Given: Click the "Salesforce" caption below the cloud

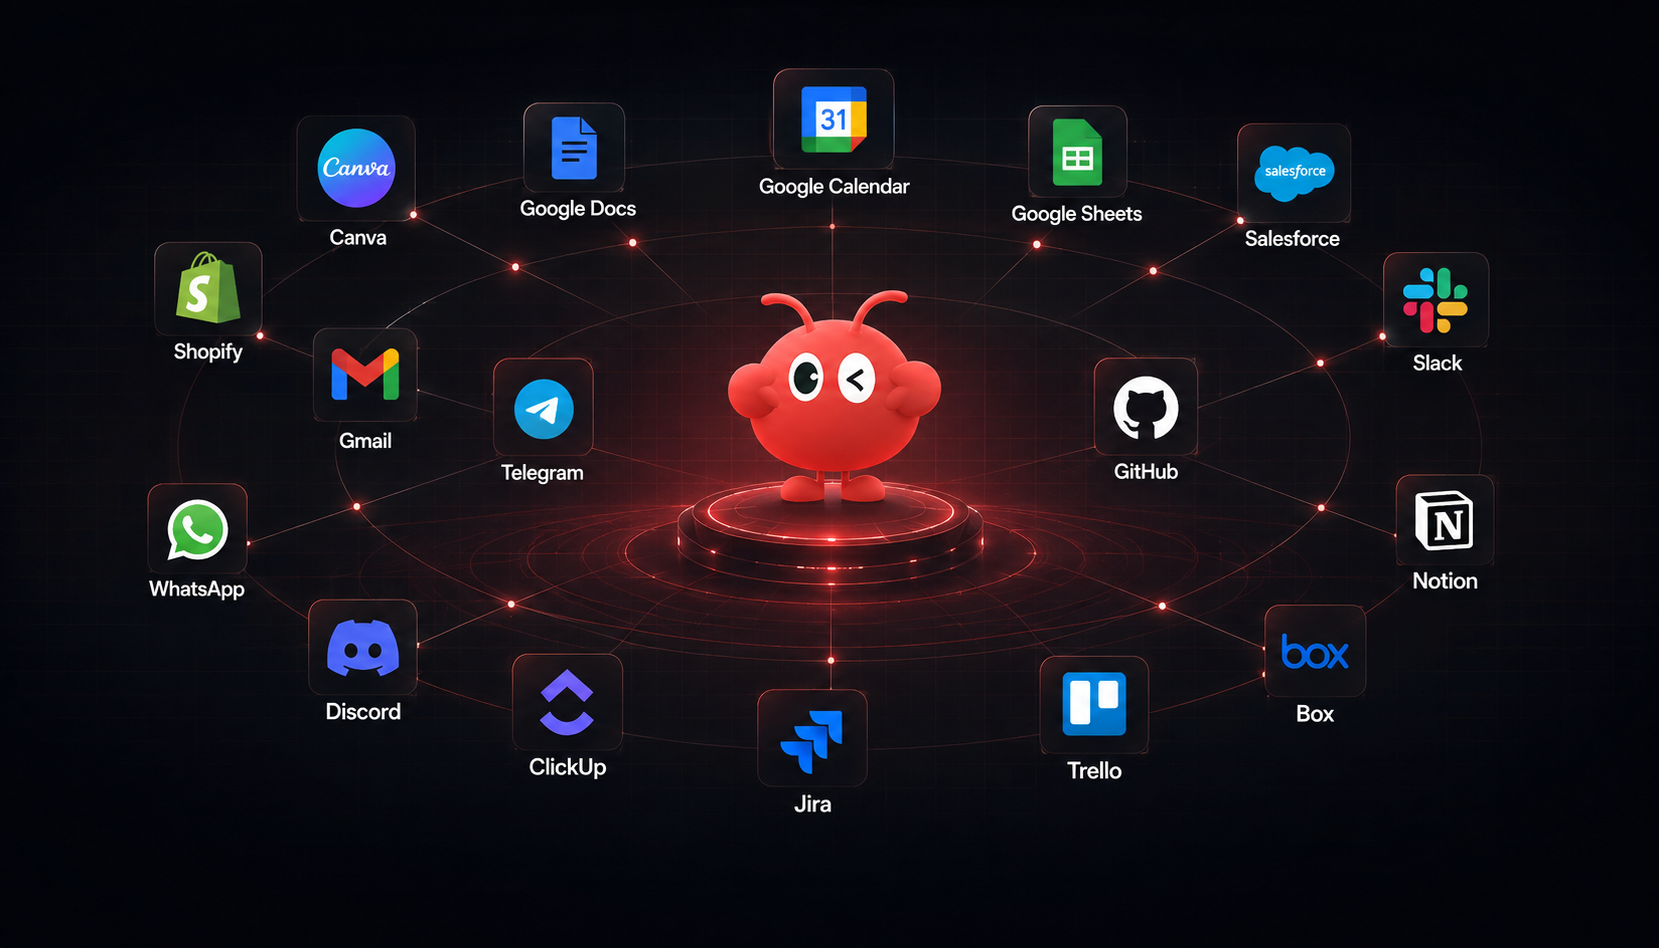Looking at the screenshot, I should pos(1292,239).
